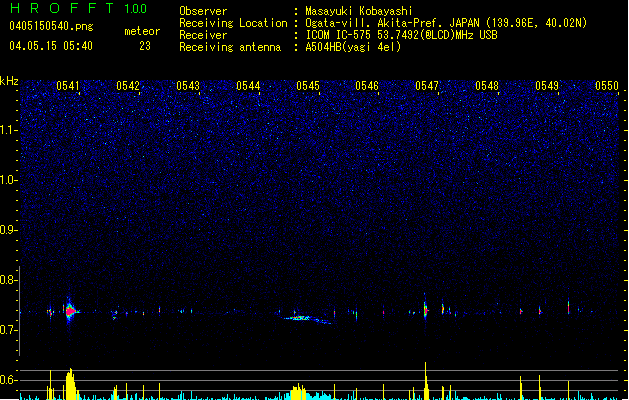Click the 0549 time marker

(547, 86)
